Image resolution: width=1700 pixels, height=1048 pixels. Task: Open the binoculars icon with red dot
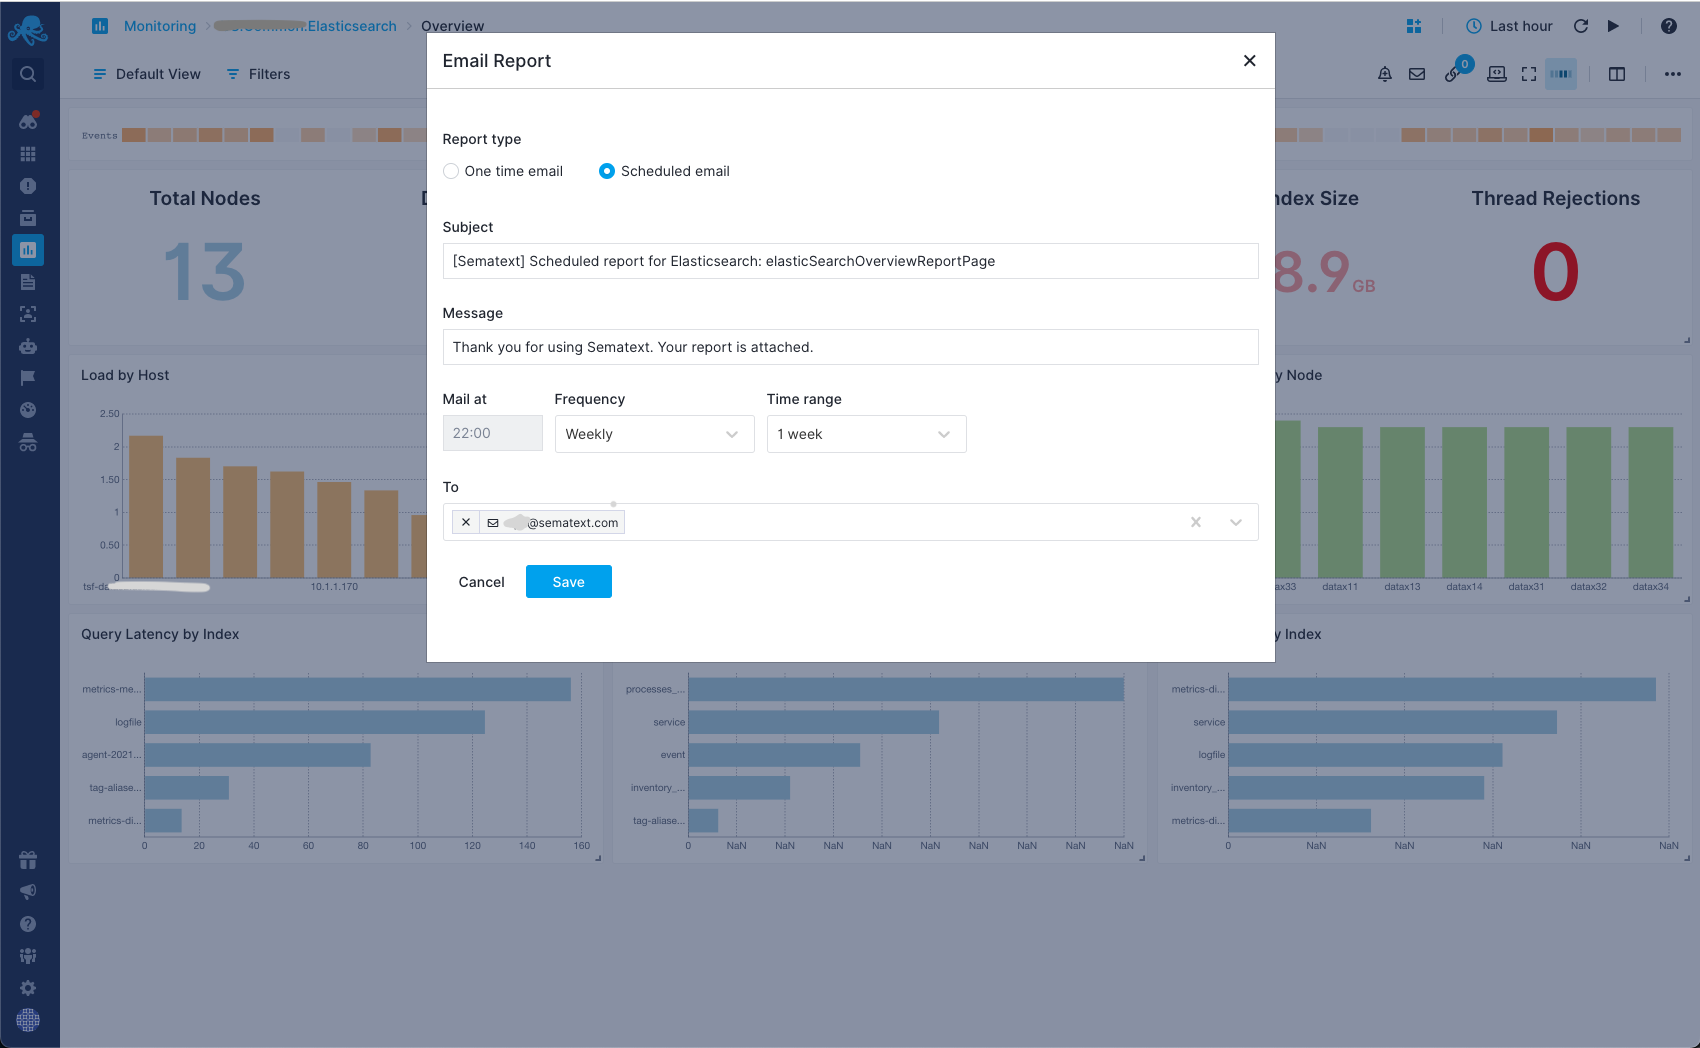[28, 121]
